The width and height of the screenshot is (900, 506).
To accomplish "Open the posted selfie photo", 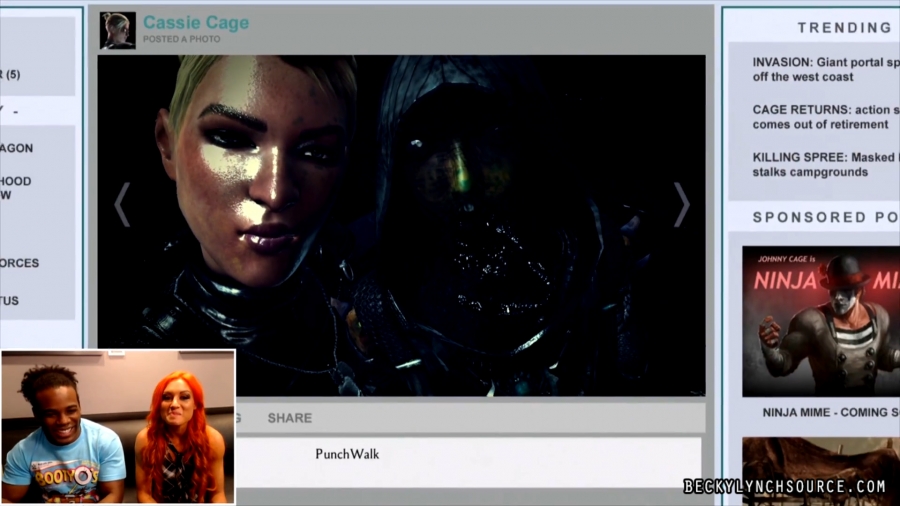I will click(400, 225).
